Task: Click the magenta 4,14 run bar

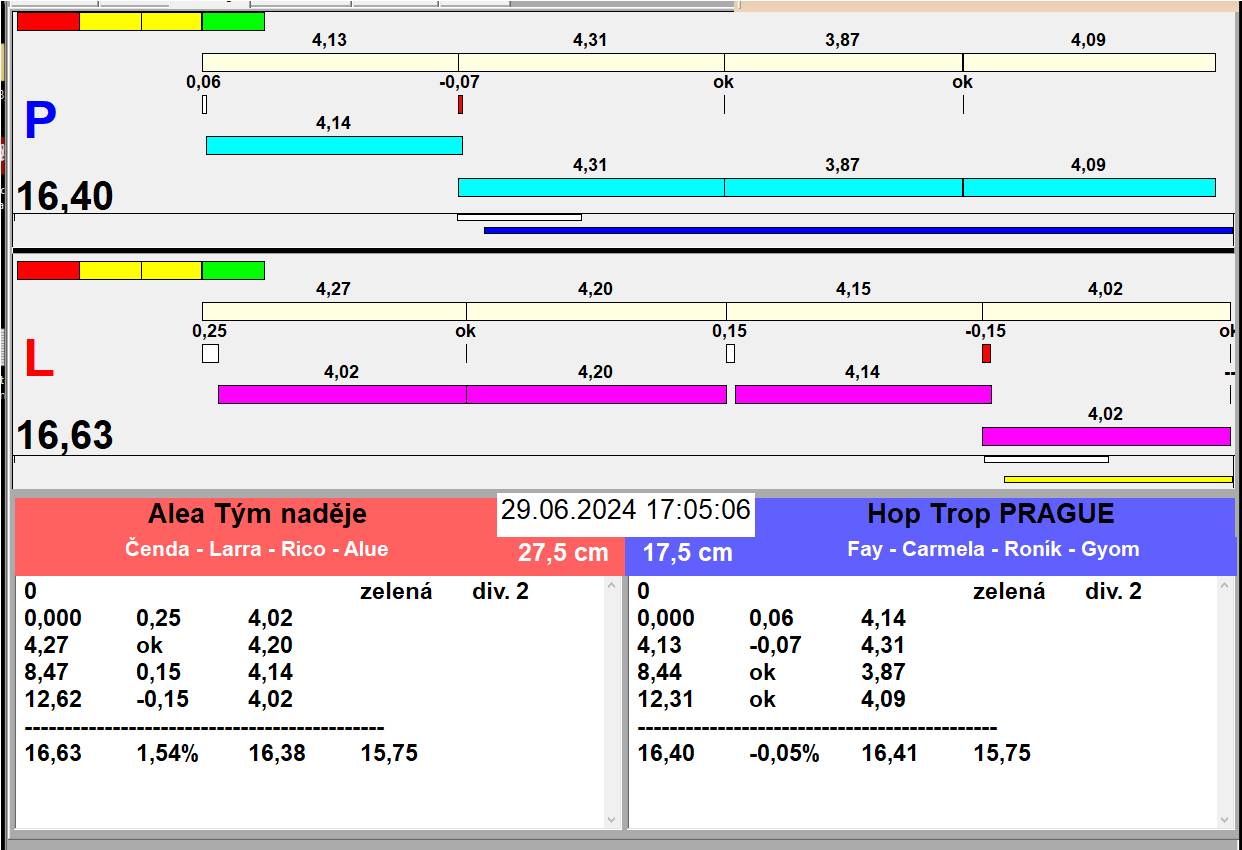Action: click(x=863, y=395)
